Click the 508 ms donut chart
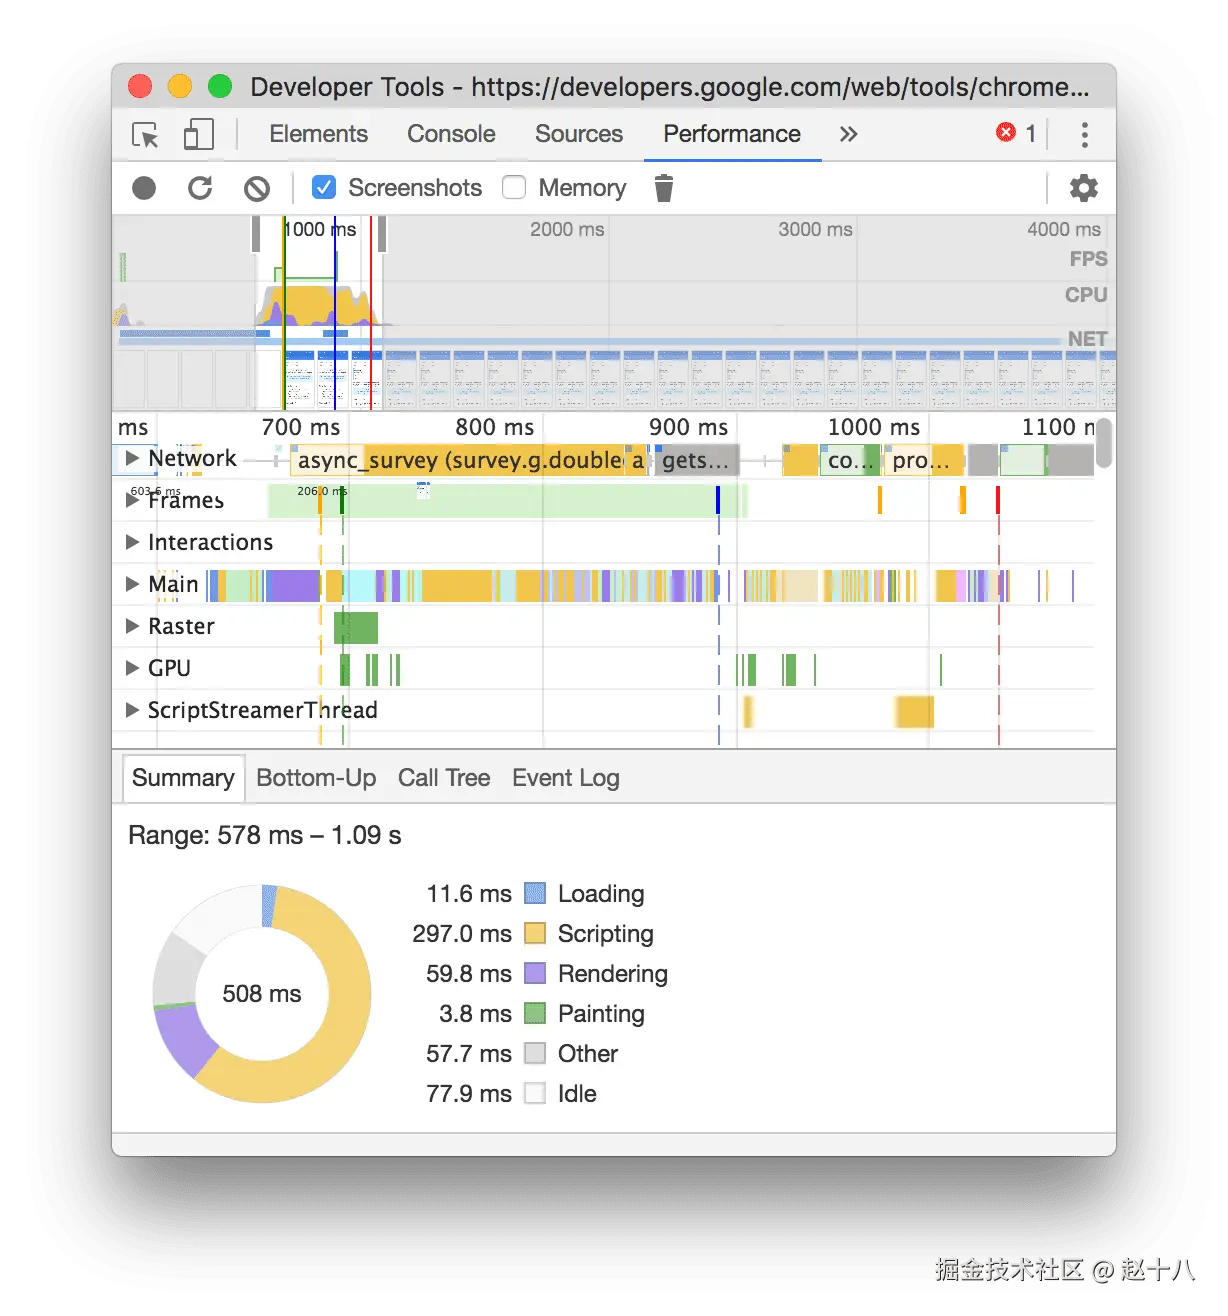The image size is (1228, 1316). tap(262, 993)
